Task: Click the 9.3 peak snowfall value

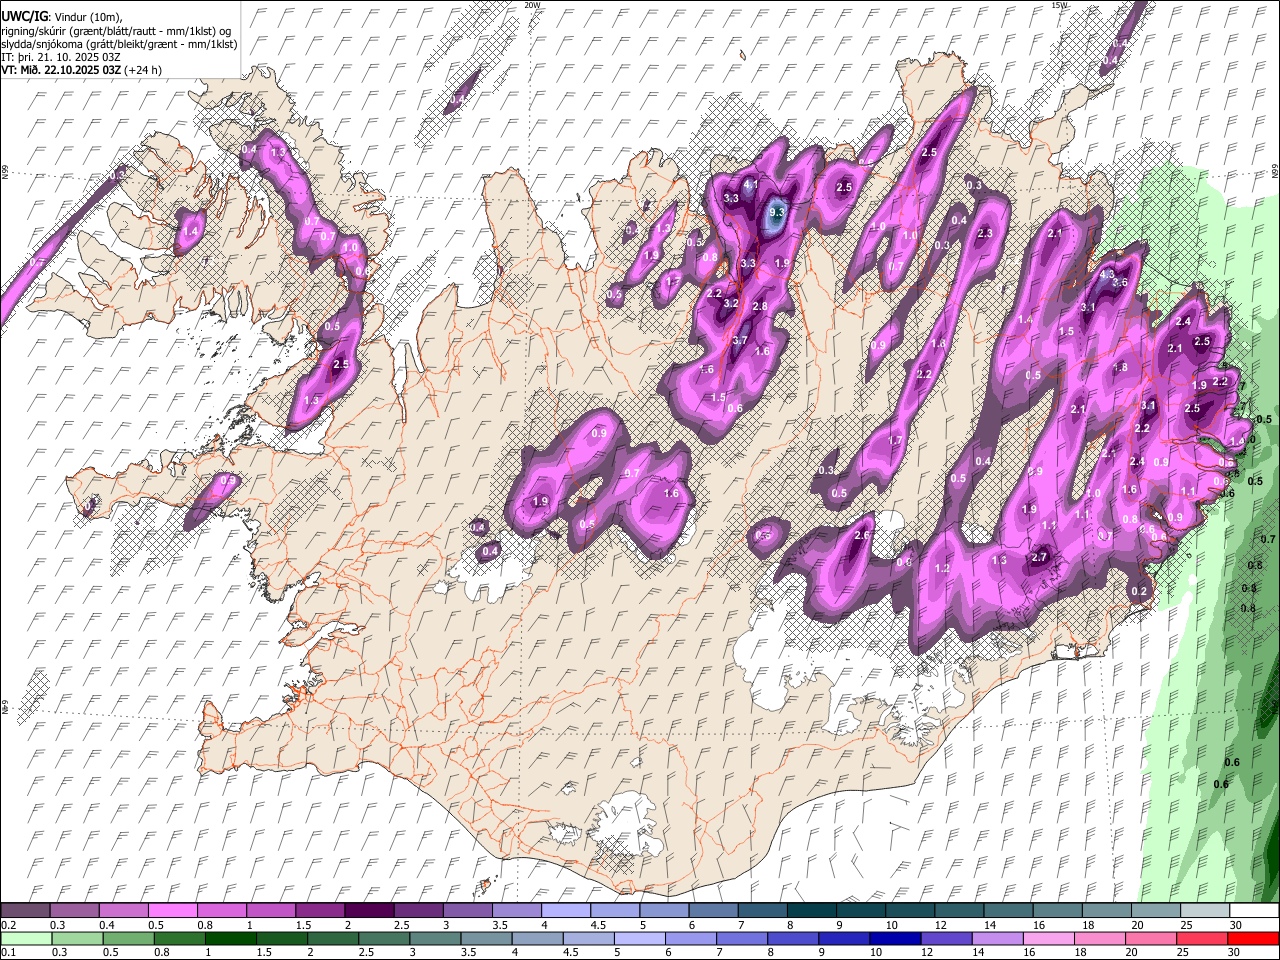Action: click(778, 213)
